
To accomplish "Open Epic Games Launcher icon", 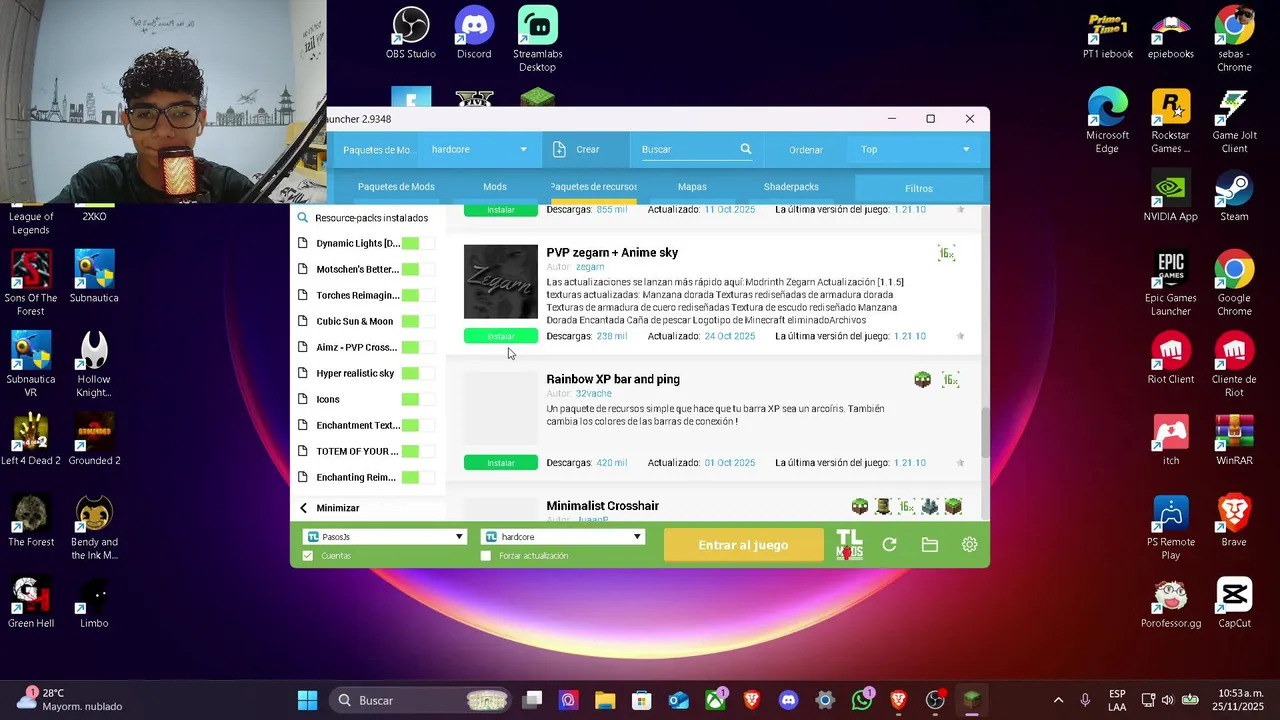I will pyautogui.click(x=1170, y=284).
